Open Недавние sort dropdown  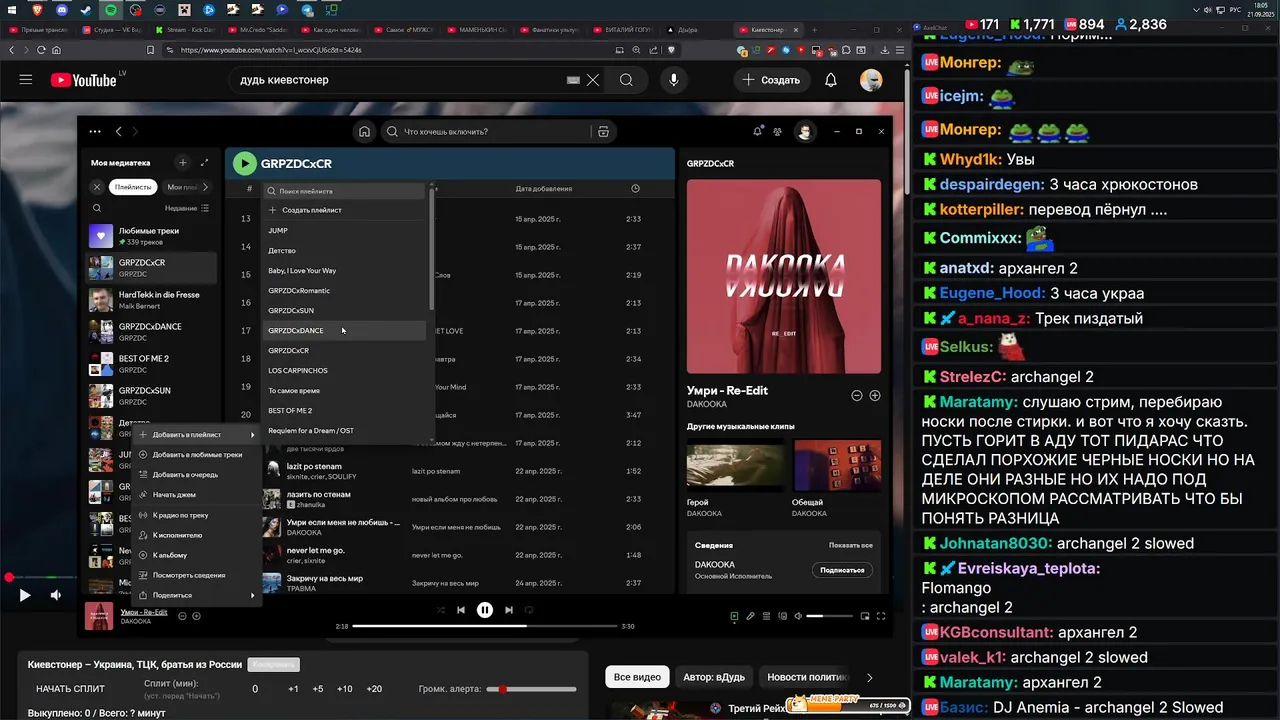(x=186, y=208)
